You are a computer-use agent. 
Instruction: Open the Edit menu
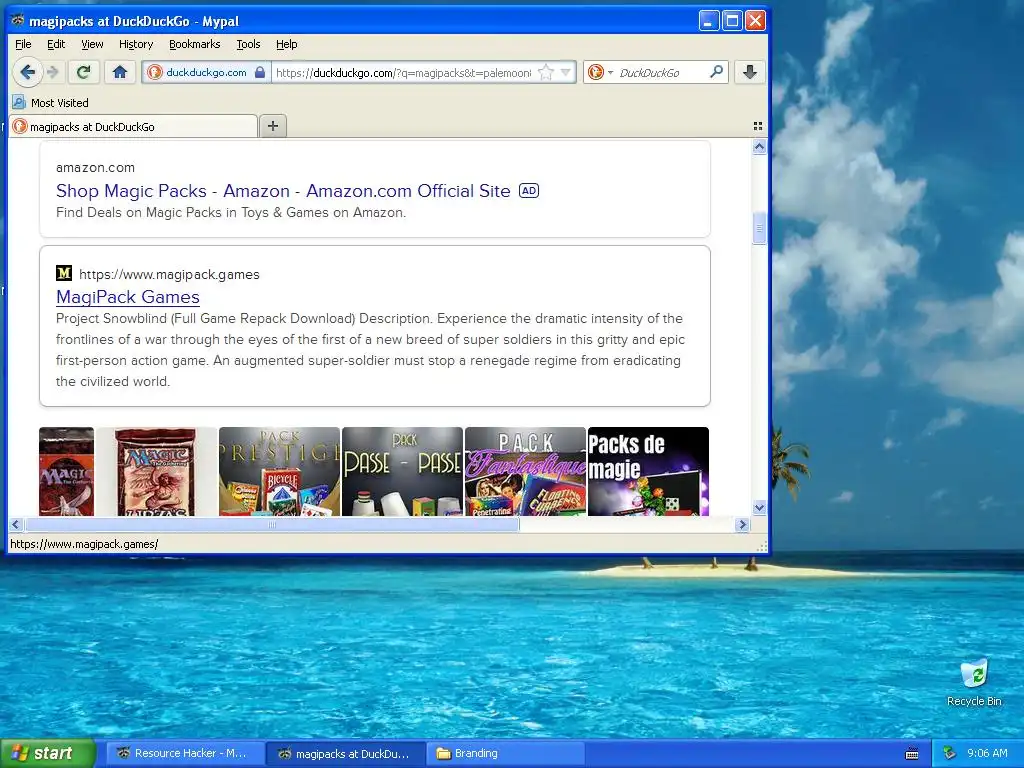[x=56, y=44]
